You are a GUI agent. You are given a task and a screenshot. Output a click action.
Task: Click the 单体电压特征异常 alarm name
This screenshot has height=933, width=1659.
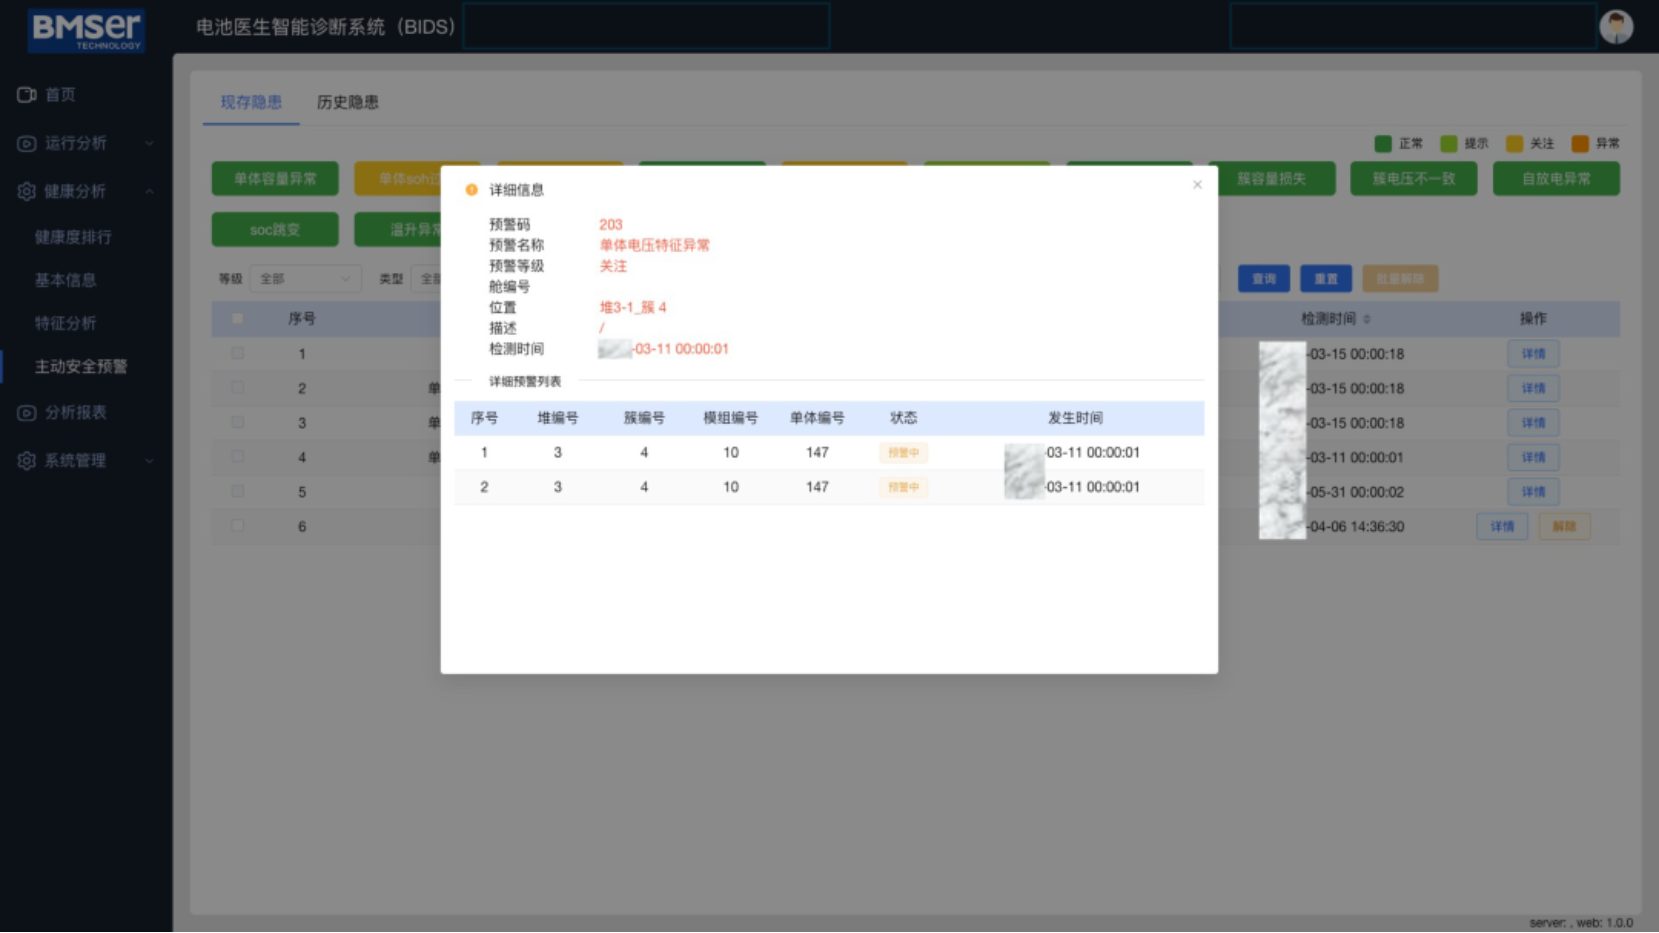(x=654, y=245)
